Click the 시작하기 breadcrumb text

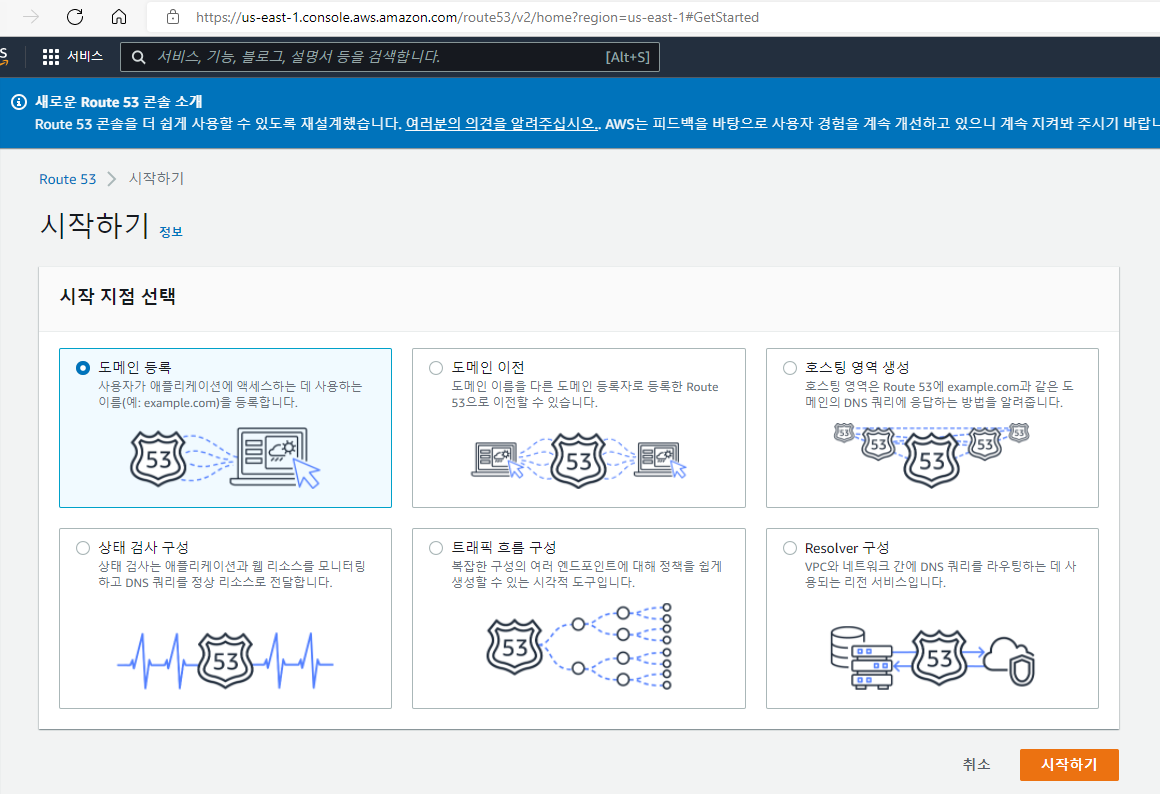156,178
